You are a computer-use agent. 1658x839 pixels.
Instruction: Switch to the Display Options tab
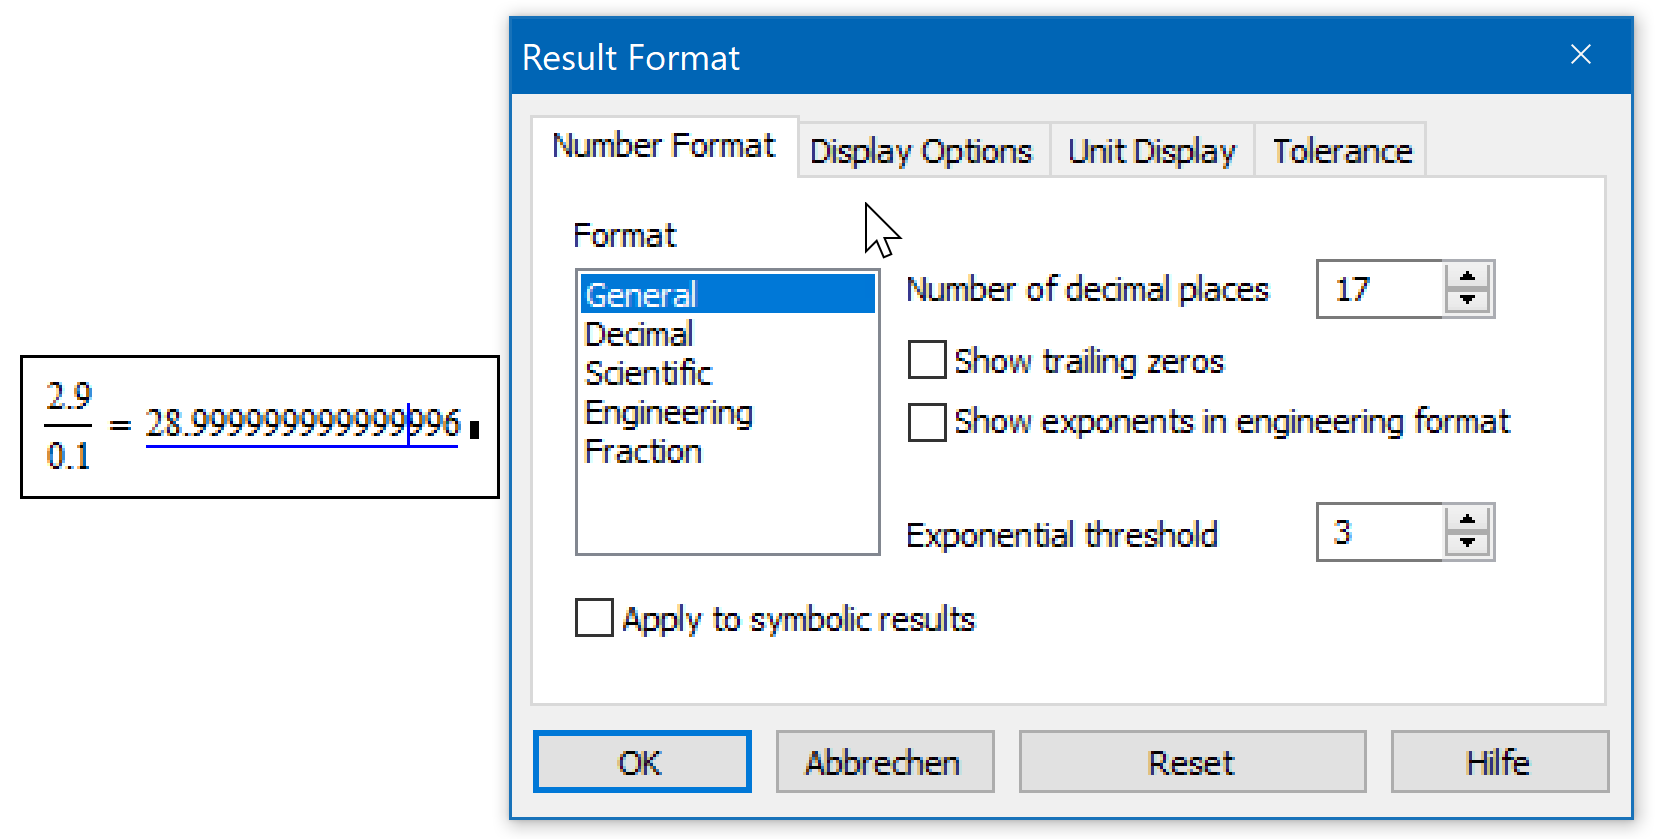[920, 150]
